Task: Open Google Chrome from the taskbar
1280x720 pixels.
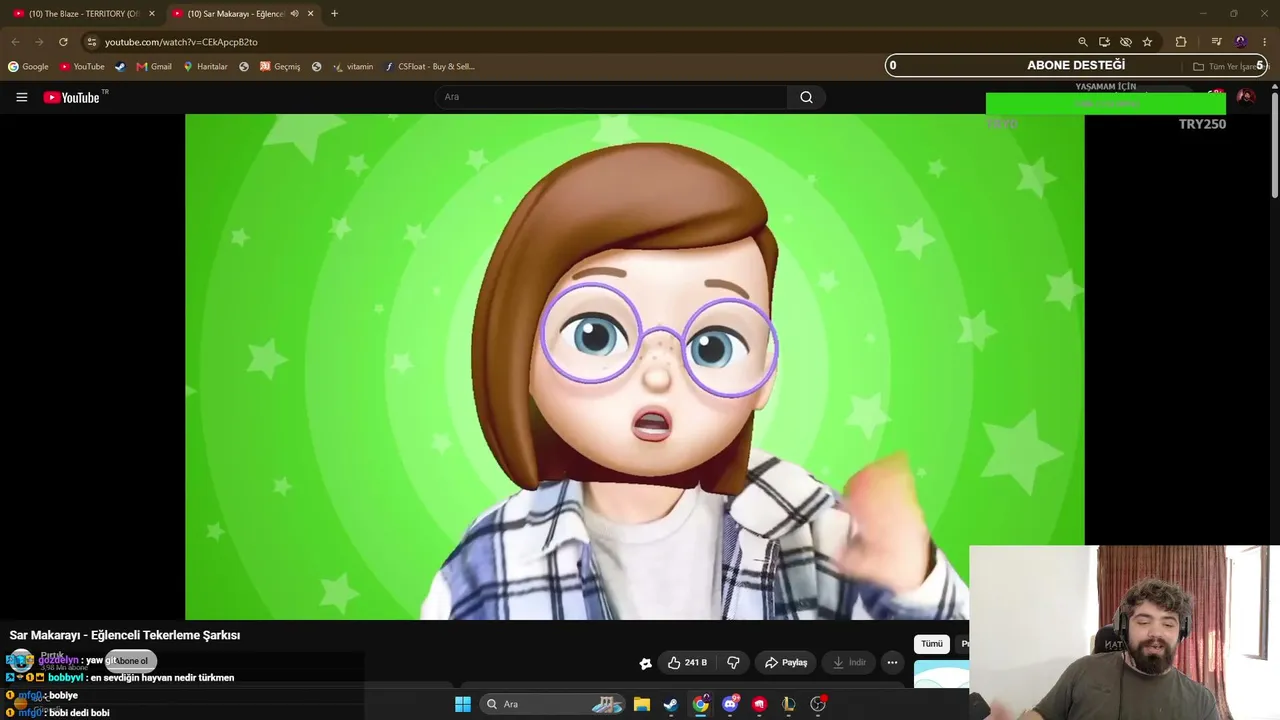Action: pos(700,704)
